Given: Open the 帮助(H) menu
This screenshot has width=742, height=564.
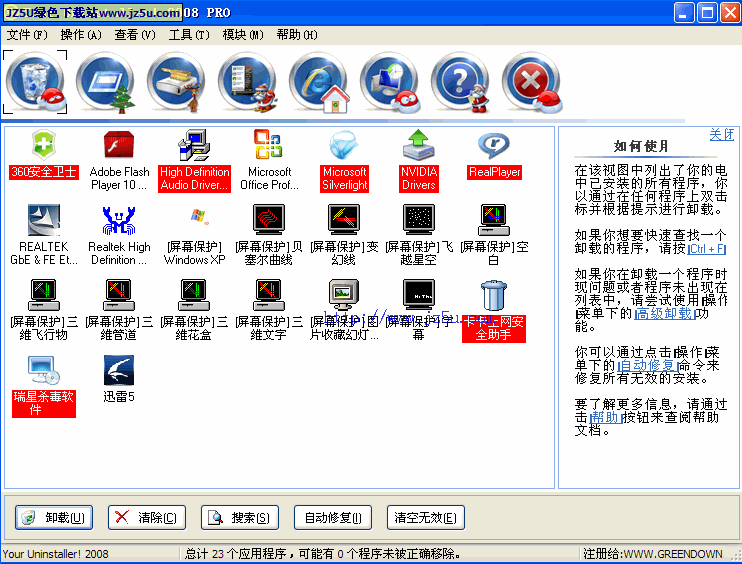Looking at the screenshot, I should pos(297,35).
